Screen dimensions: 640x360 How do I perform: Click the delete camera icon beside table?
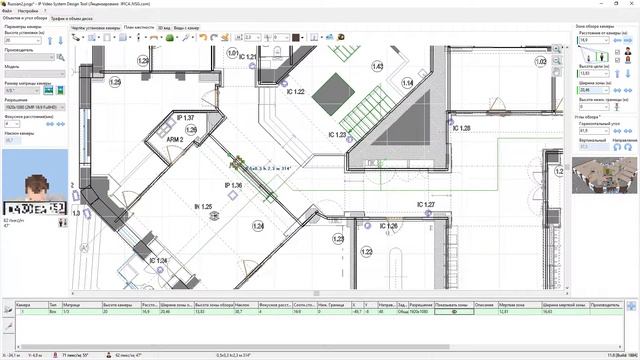(x=8, y=325)
